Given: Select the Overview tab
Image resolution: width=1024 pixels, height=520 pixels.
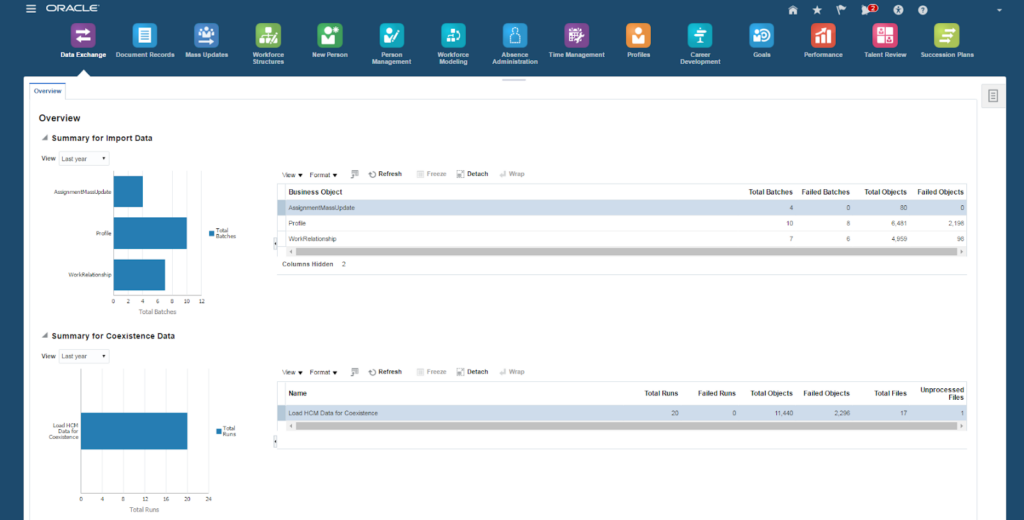Looking at the screenshot, I should (x=48, y=91).
